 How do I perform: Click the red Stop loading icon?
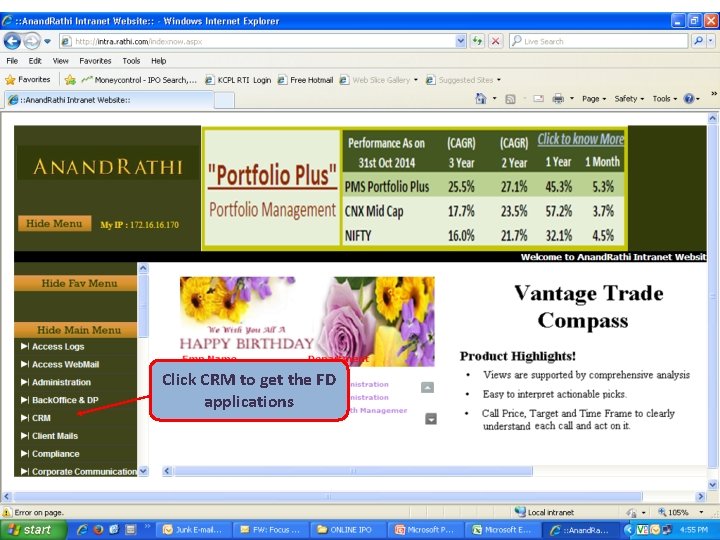pyautogui.click(x=495, y=41)
